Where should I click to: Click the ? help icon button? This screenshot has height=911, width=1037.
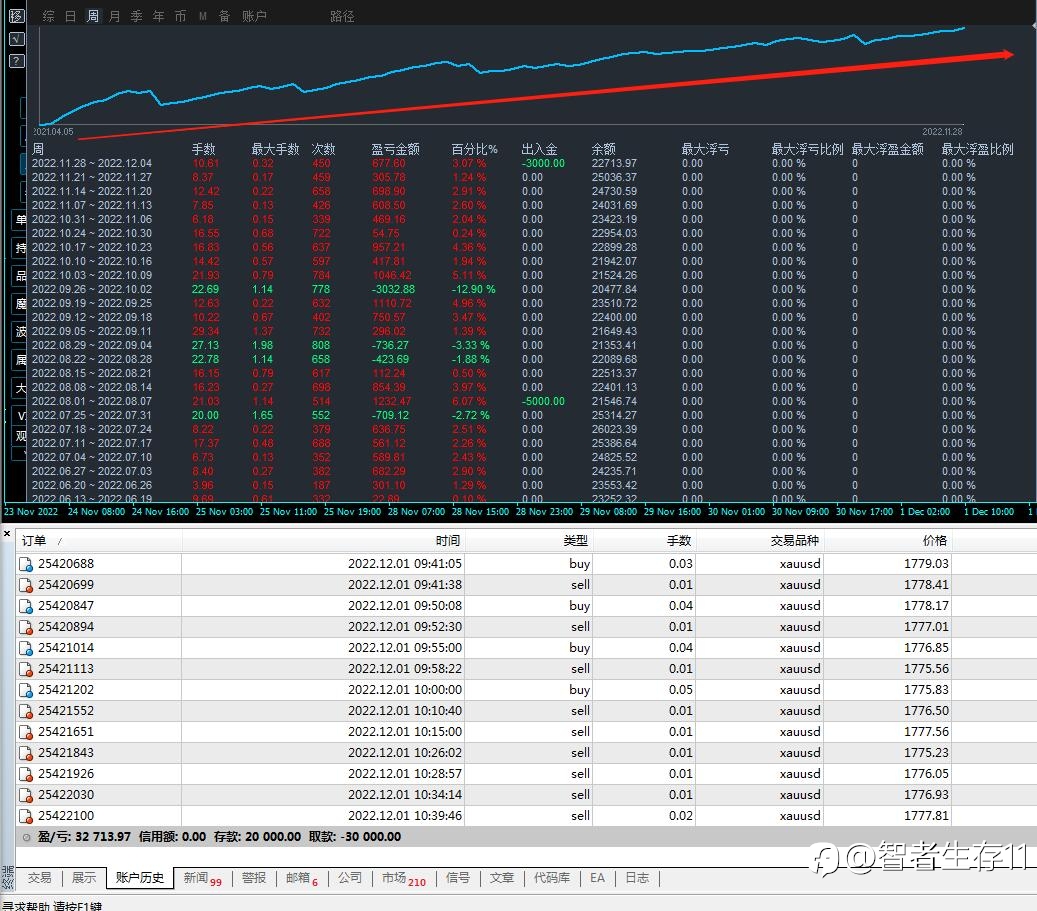coord(16,61)
